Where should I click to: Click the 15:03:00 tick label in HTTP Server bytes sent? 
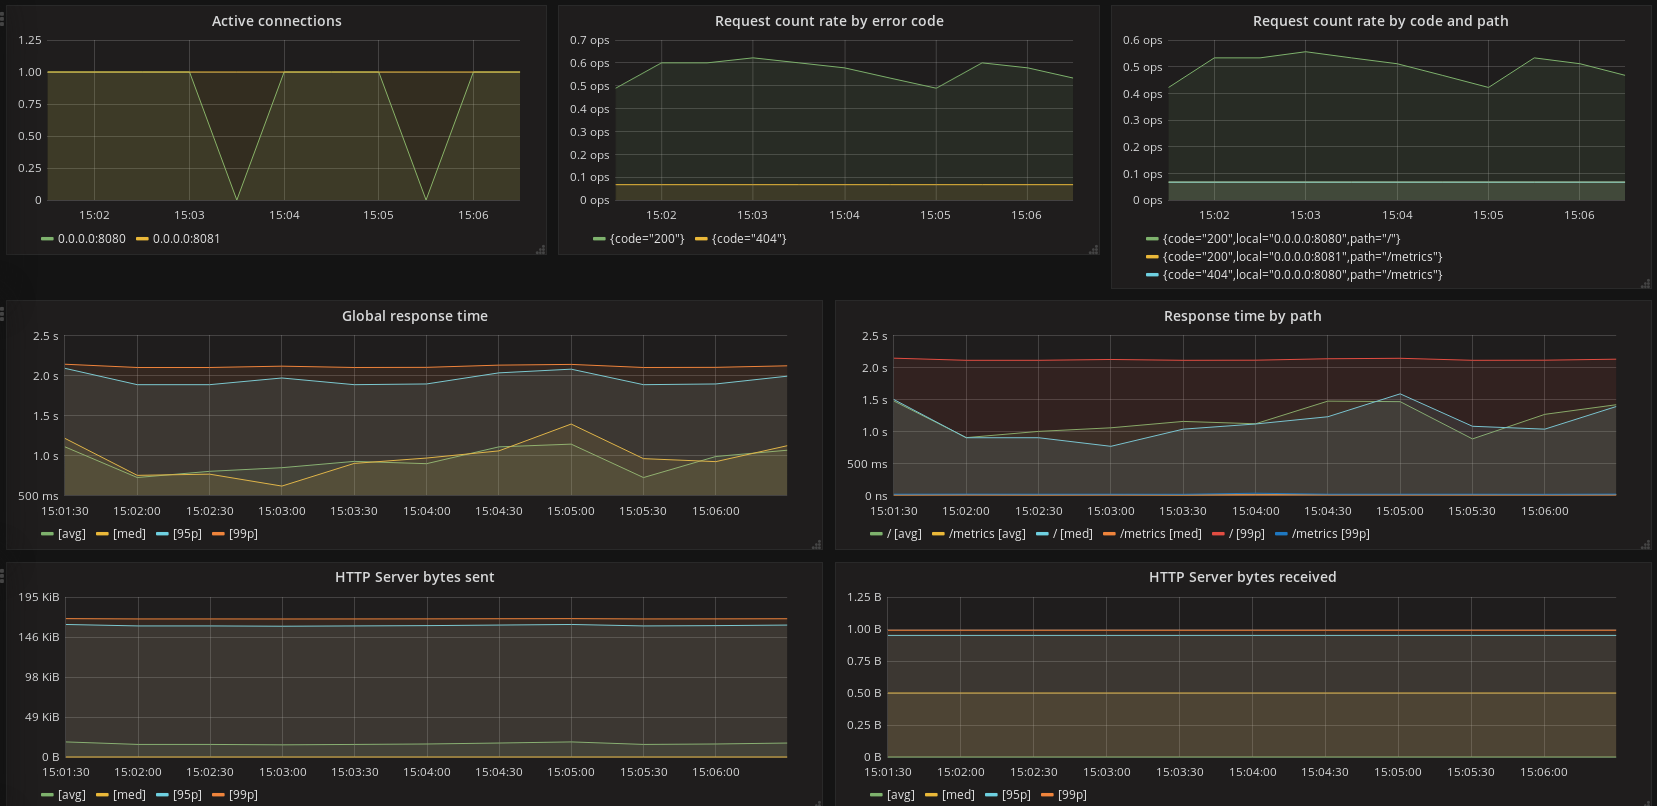[283, 772]
